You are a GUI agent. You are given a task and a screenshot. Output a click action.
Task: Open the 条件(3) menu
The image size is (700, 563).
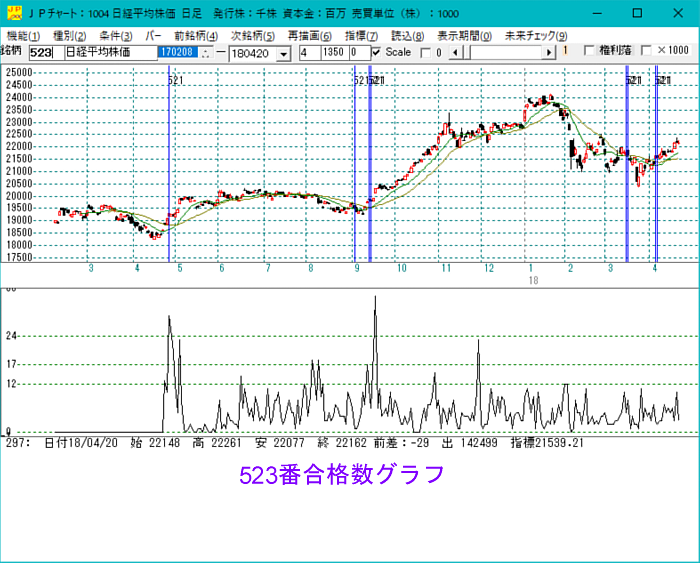pyautogui.click(x=116, y=36)
